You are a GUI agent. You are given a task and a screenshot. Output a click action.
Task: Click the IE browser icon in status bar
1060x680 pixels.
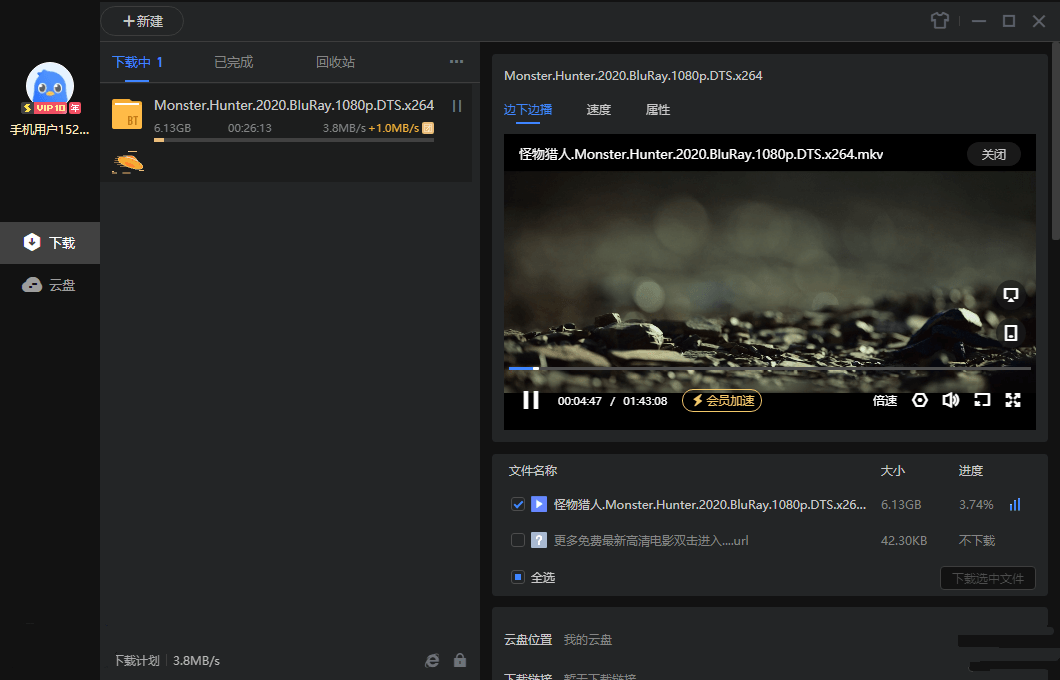pyautogui.click(x=431, y=660)
